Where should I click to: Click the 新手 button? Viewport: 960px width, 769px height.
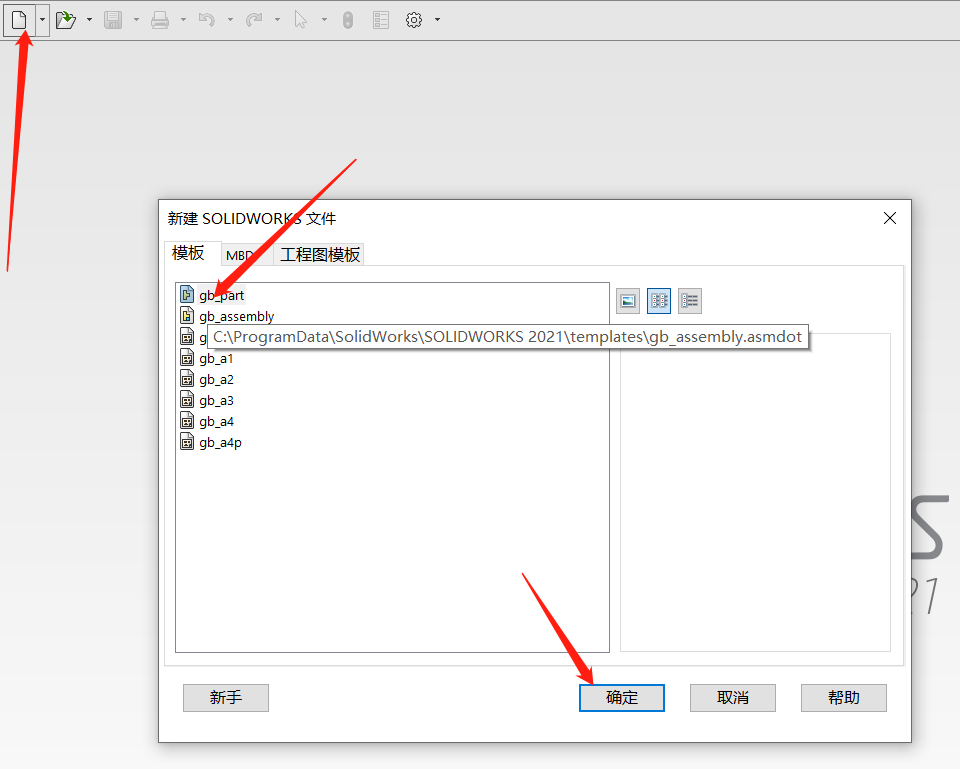(x=226, y=697)
